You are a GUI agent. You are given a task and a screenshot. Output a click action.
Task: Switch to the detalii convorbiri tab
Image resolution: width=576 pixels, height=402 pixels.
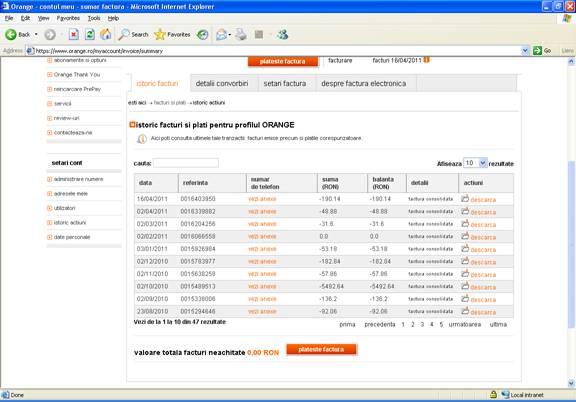click(x=222, y=84)
